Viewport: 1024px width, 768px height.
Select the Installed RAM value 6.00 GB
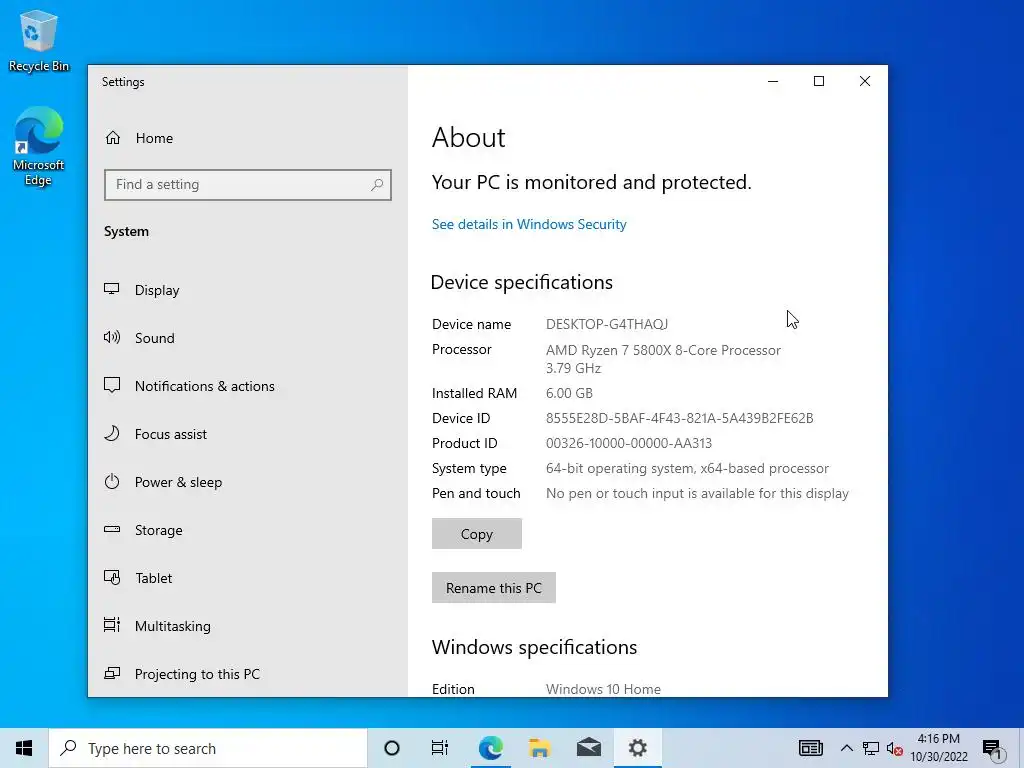point(569,393)
